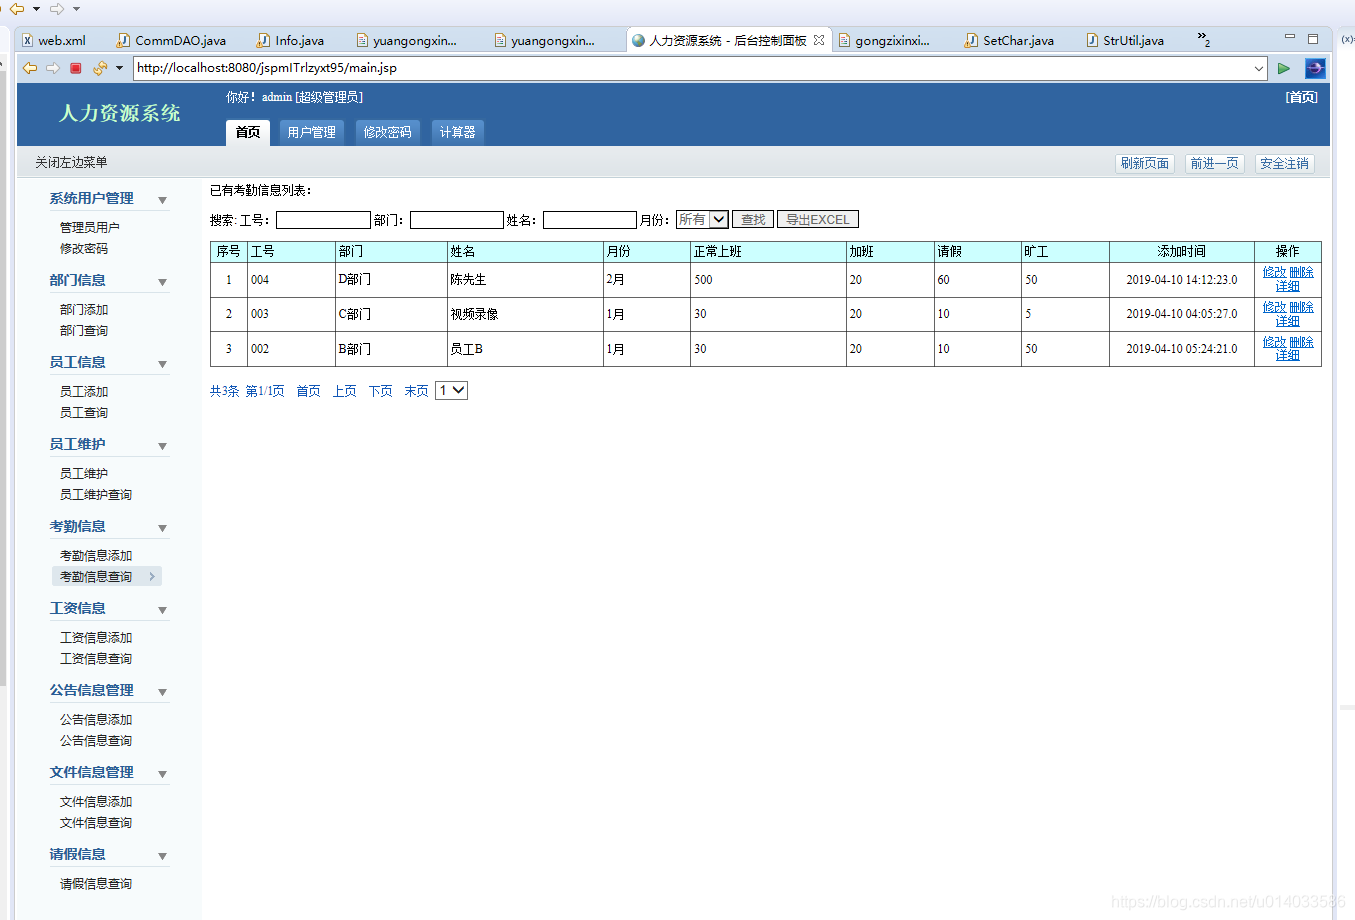Select the 首页 navigation tab
Image resolution: width=1355 pixels, height=920 pixels.
click(x=248, y=132)
